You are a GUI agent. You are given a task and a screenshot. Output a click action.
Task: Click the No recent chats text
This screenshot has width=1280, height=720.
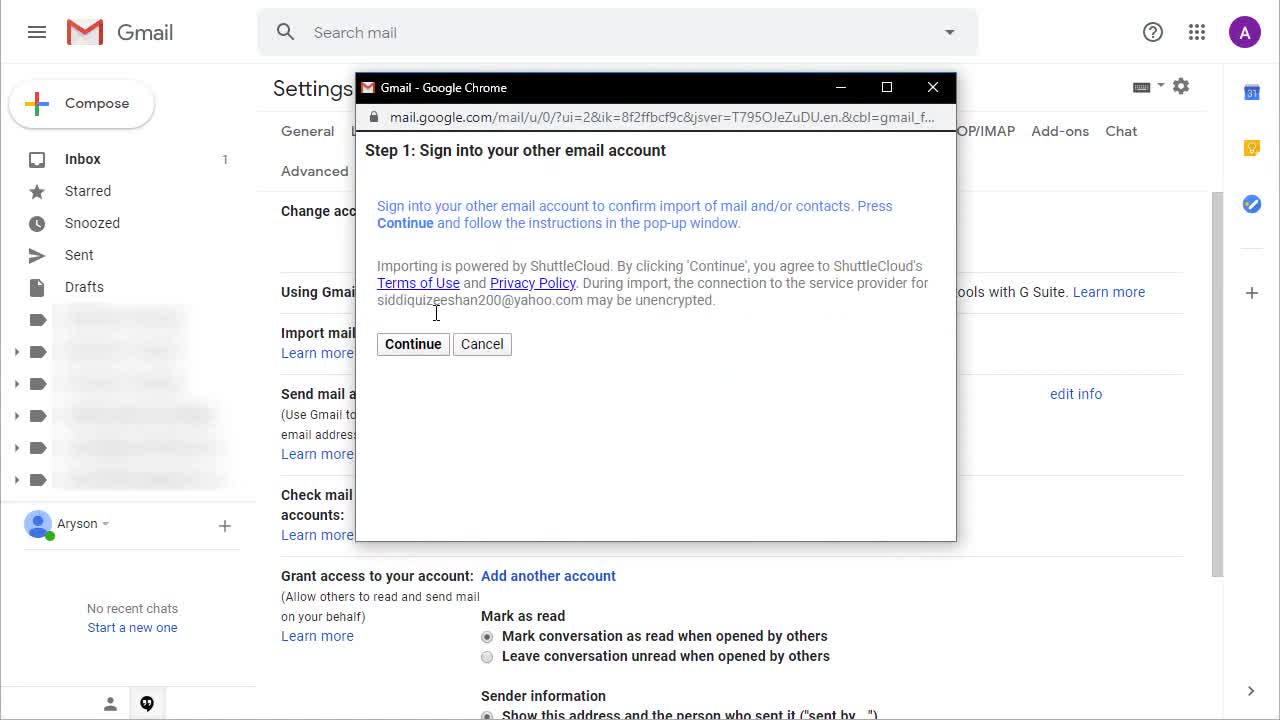coord(132,608)
